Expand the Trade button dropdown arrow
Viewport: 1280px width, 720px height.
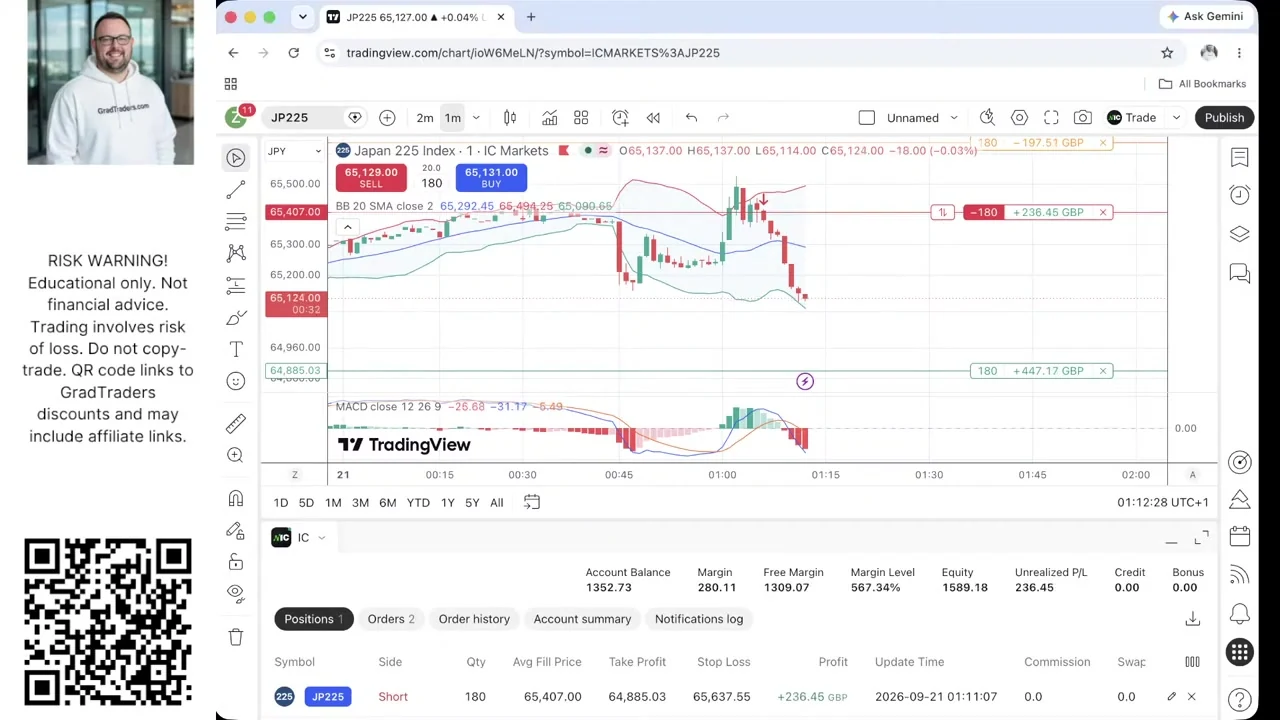pyautogui.click(x=1176, y=118)
